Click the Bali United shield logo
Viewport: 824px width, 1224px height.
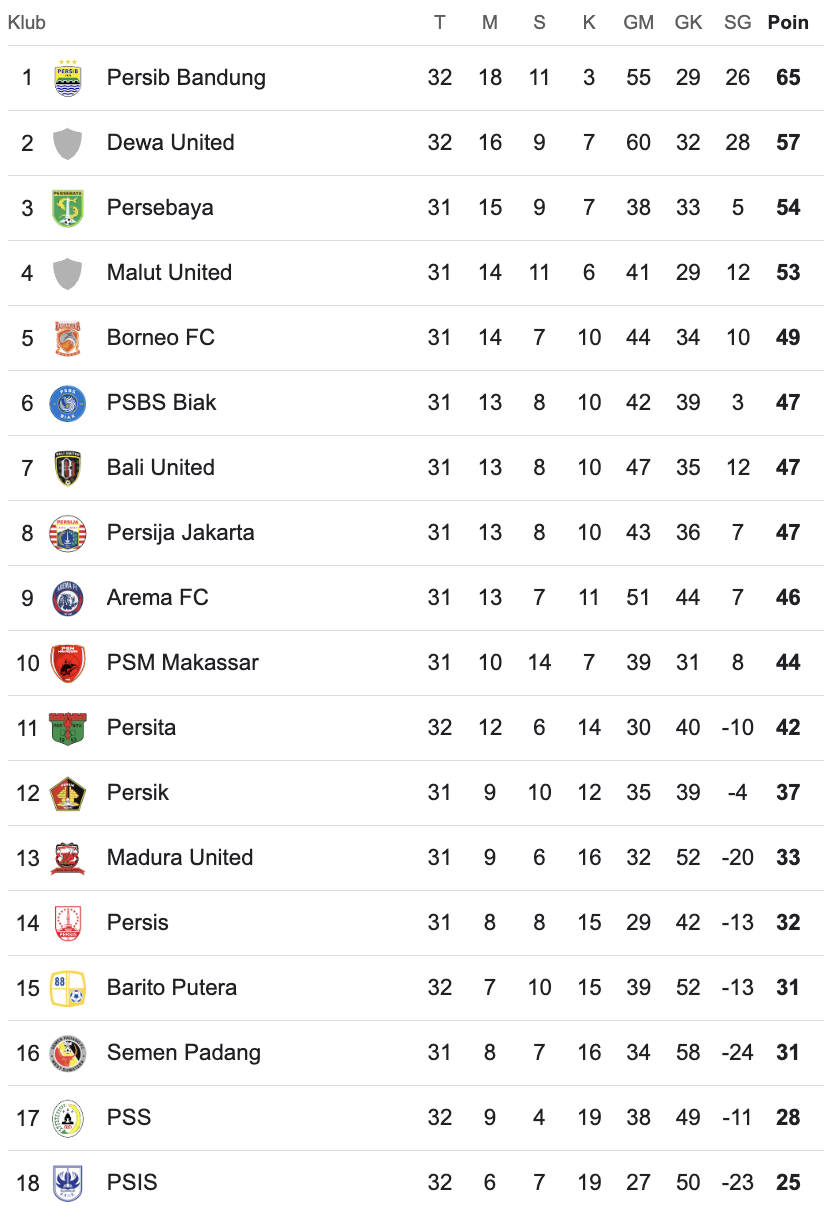tap(67, 468)
